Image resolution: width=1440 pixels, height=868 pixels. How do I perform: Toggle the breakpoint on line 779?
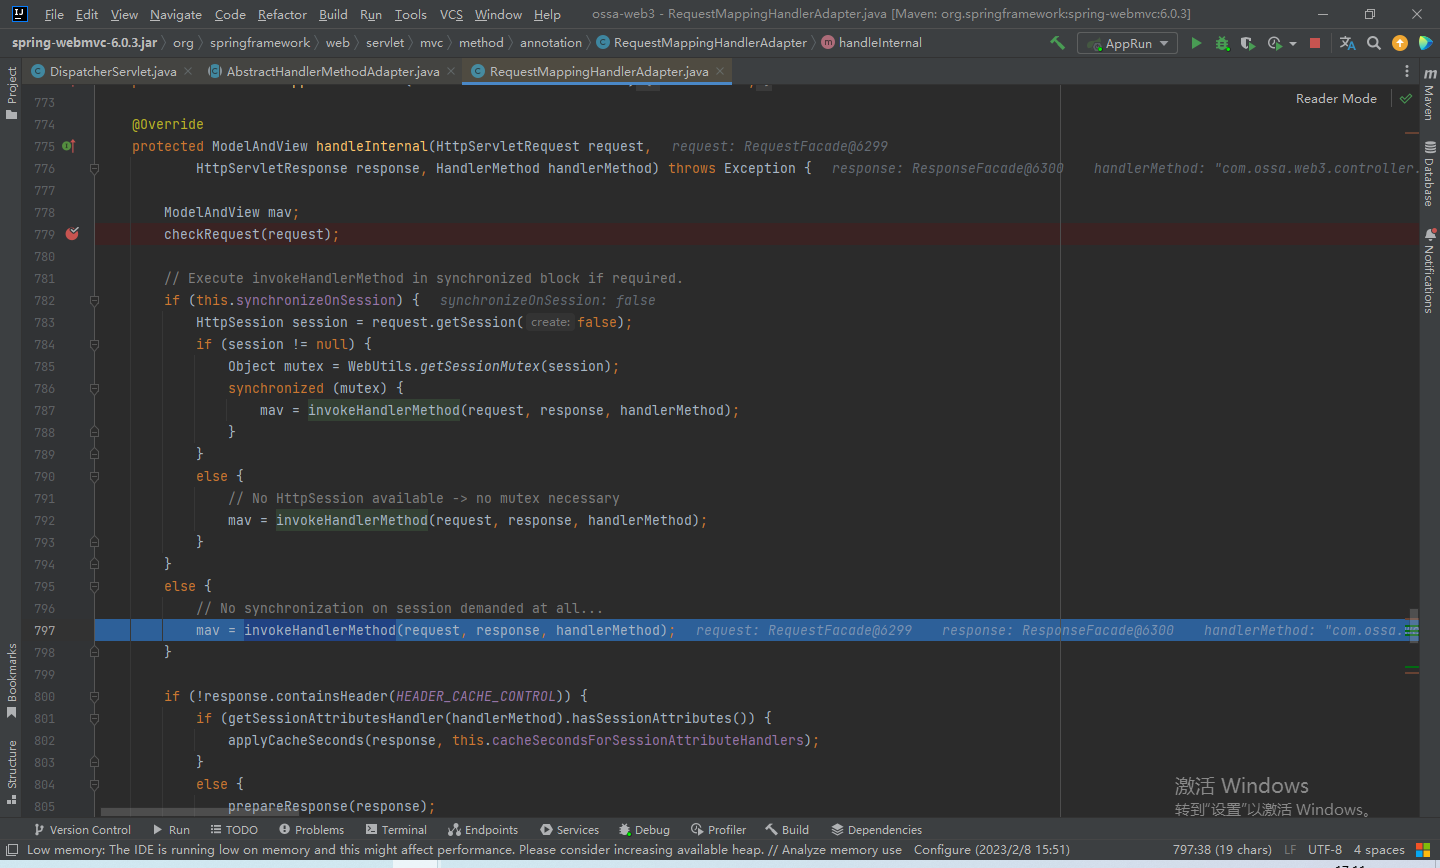[72, 233]
